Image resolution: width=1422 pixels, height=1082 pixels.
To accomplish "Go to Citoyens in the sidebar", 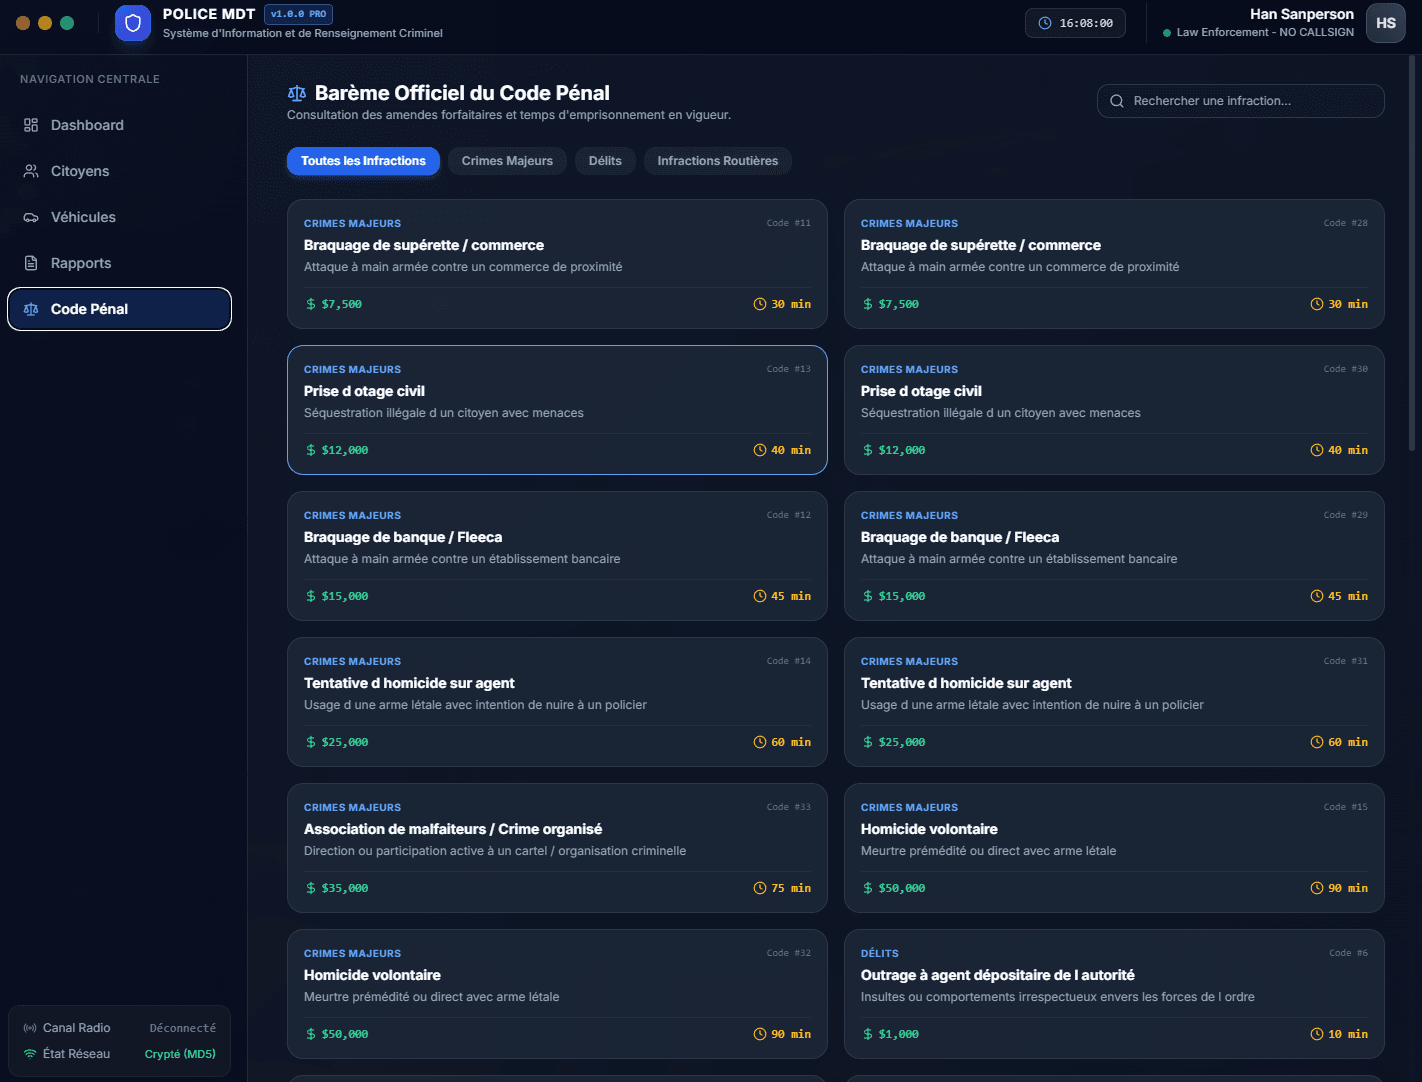I will [119, 171].
